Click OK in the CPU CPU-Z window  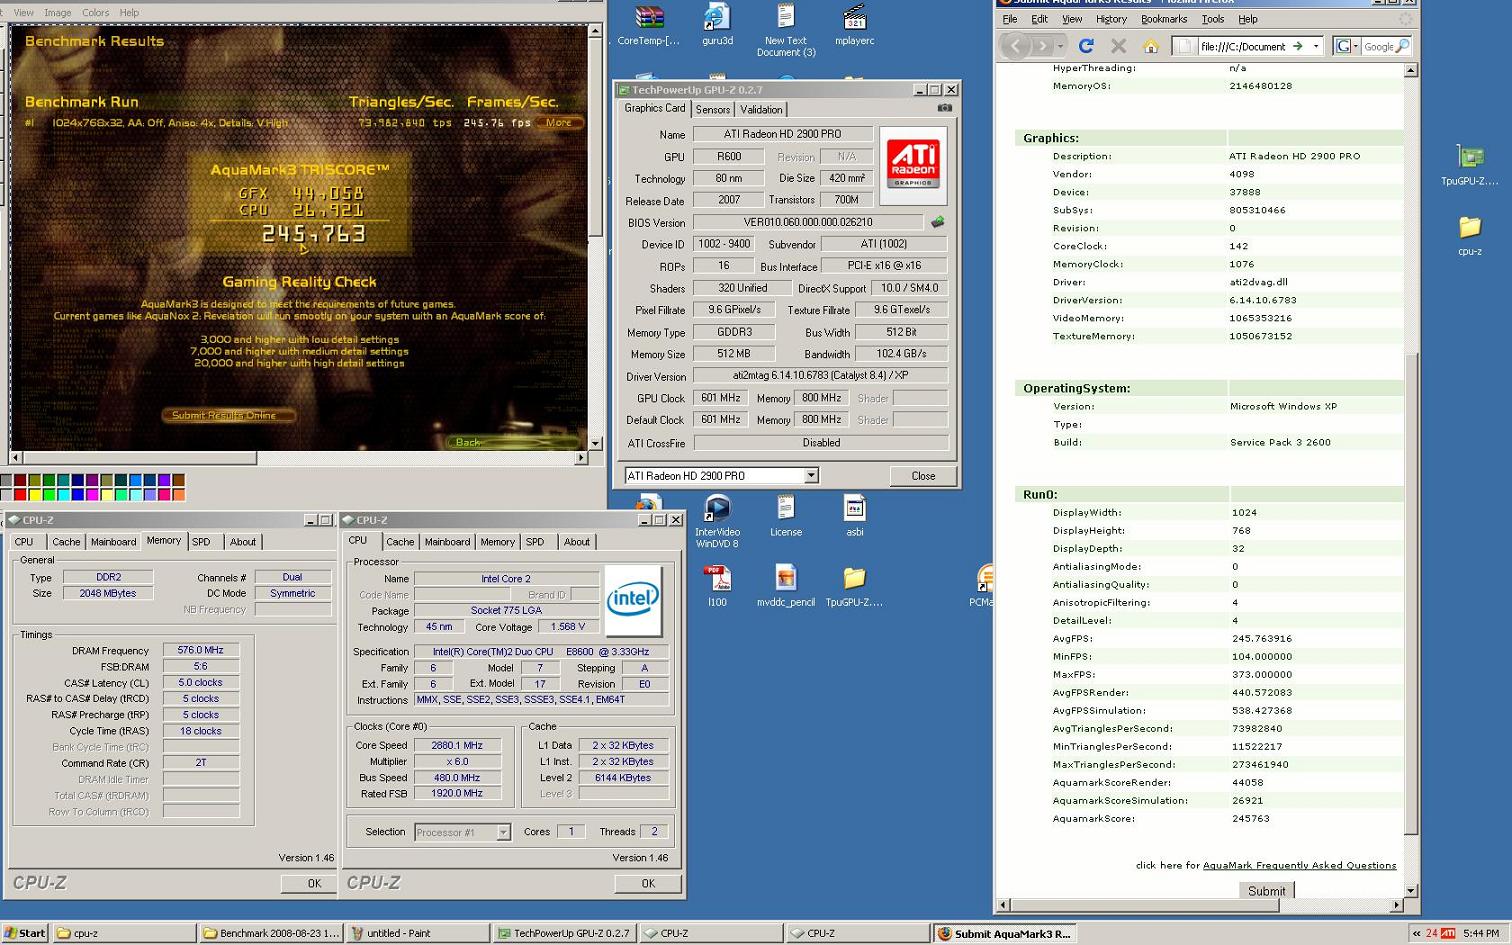coord(648,883)
